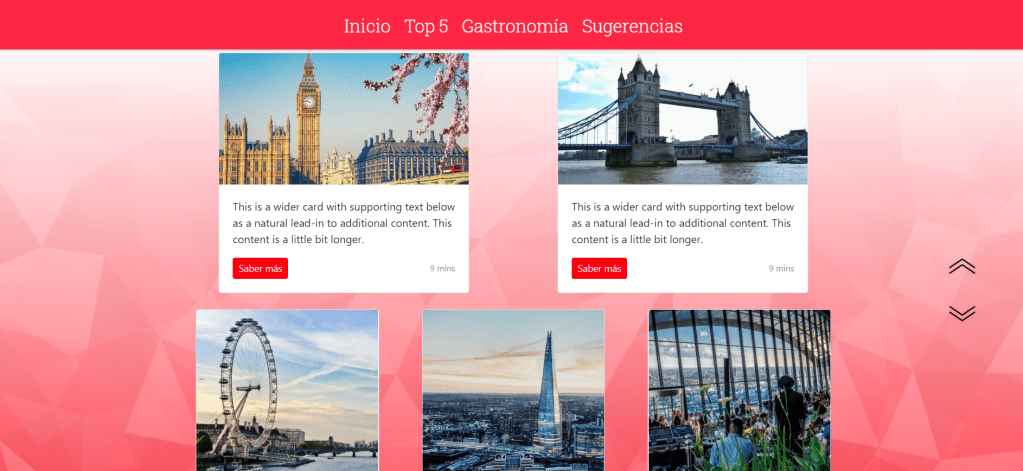The height and width of the screenshot is (471, 1023).
Task: Click the 9 mins label on Big Ben card
Action: click(x=442, y=268)
